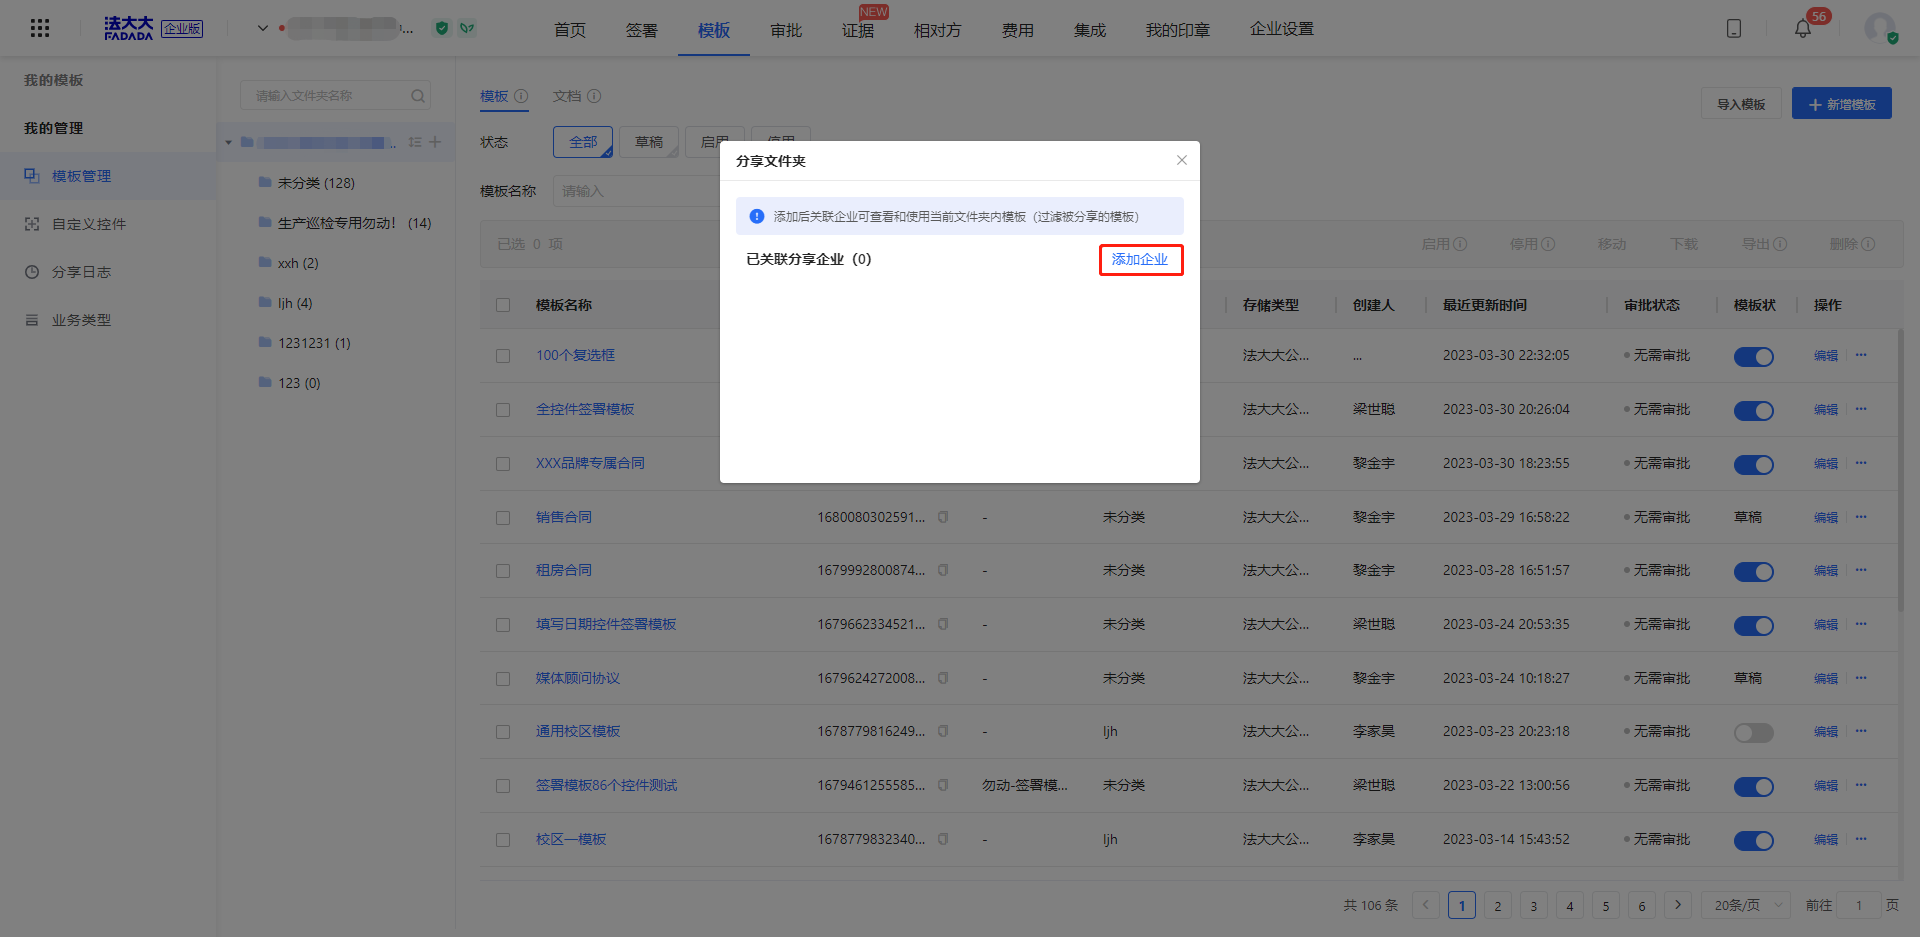Open 证据 tab
Image resolution: width=1920 pixels, height=937 pixels.
pos(858,30)
